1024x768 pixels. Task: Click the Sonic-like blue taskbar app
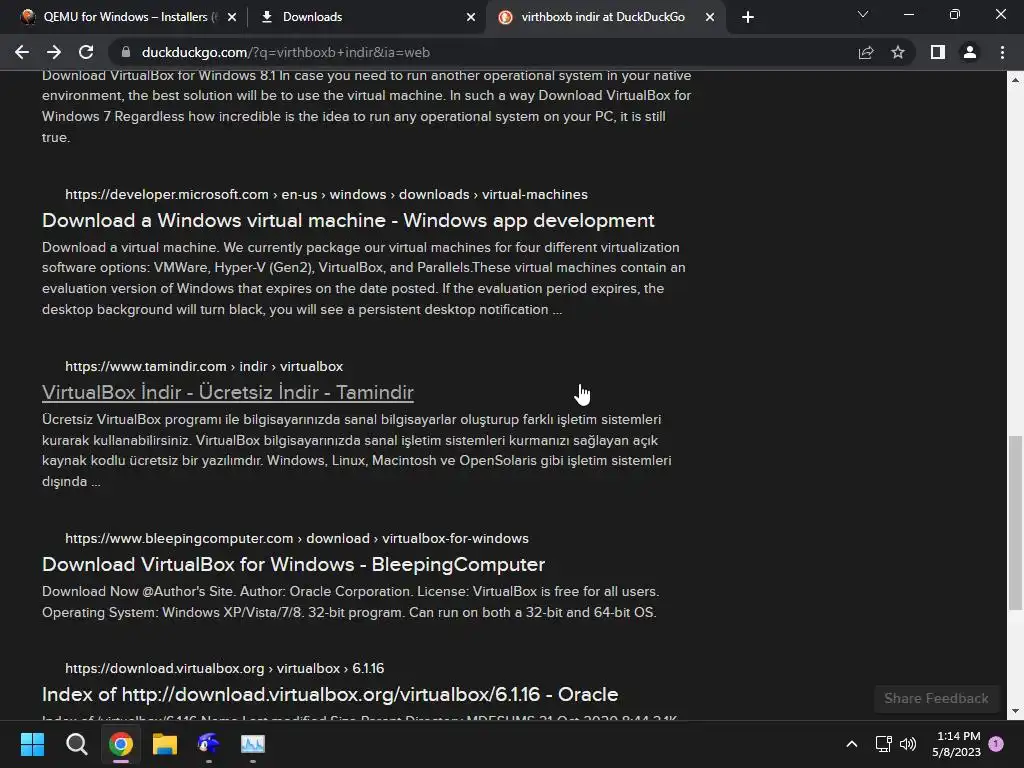click(x=208, y=744)
